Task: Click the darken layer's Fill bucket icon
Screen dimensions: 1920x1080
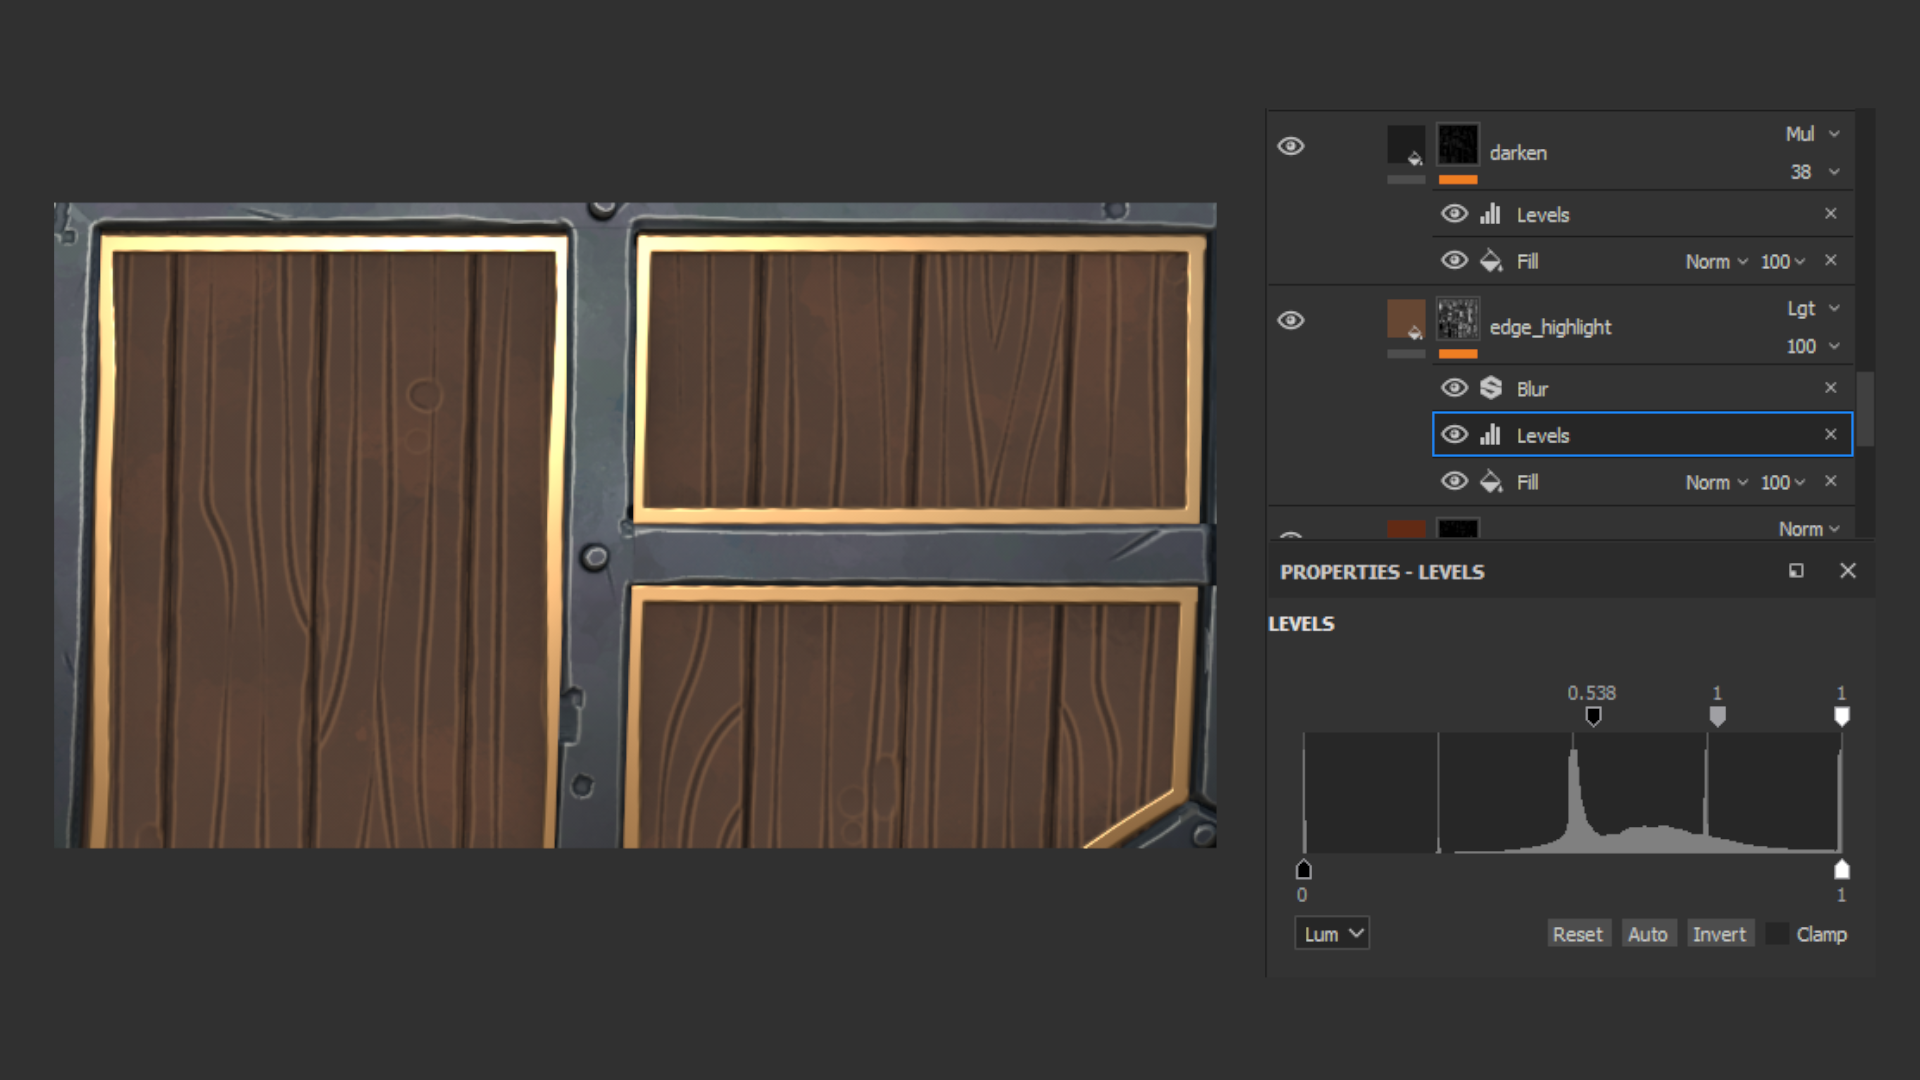Action: coord(1491,261)
